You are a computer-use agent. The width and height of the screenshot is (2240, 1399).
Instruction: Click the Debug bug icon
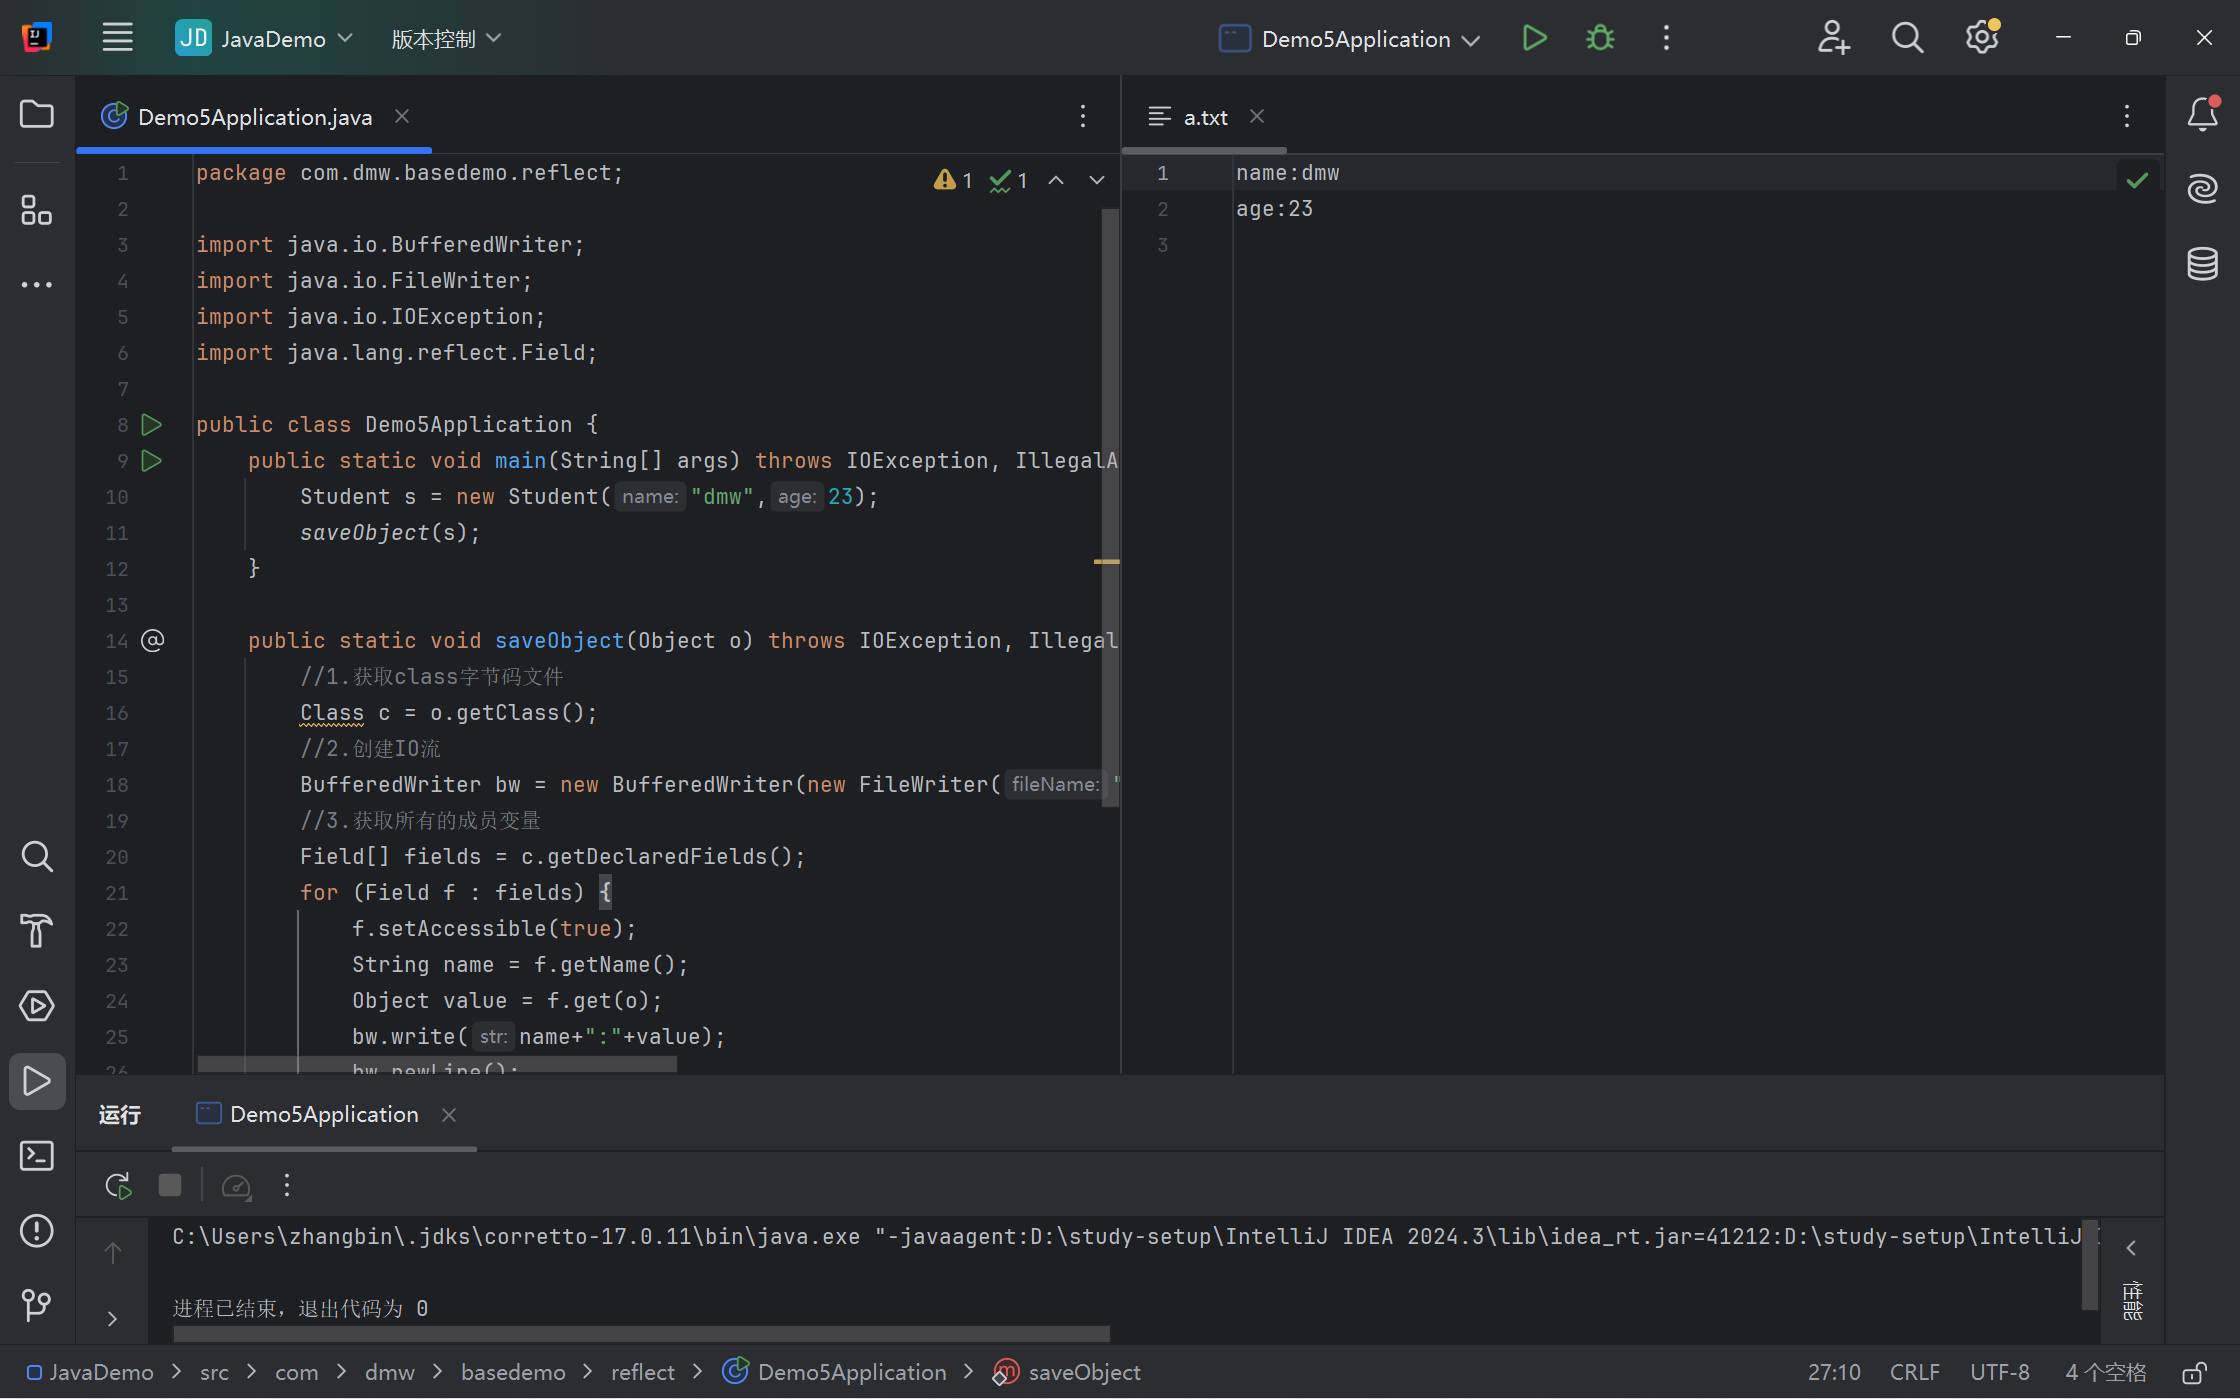click(1600, 38)
